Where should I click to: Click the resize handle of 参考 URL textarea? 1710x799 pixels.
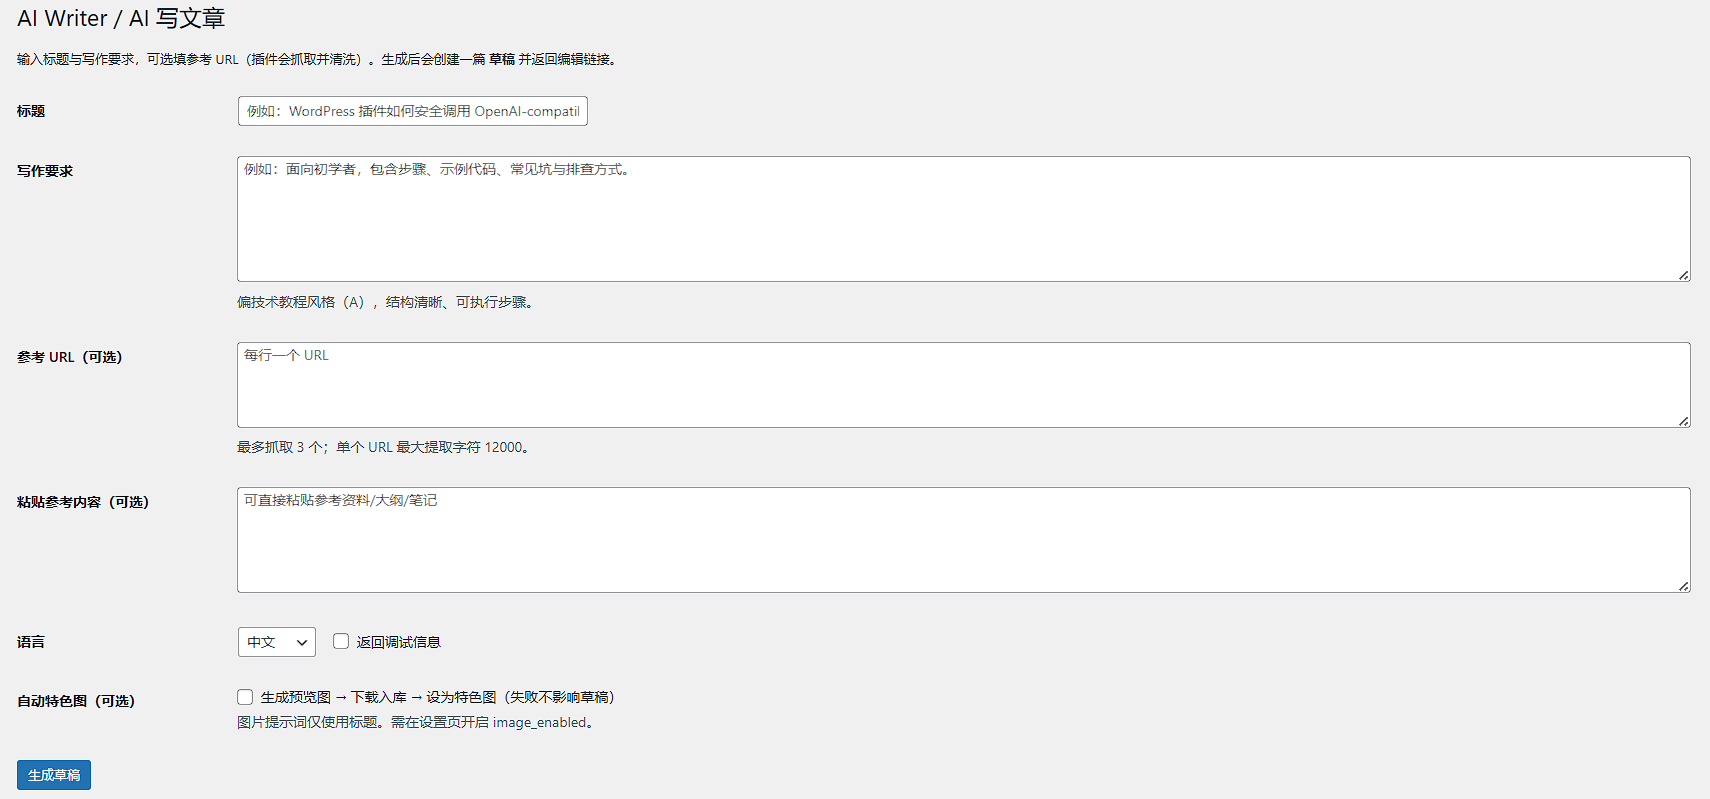(1684, 421)
